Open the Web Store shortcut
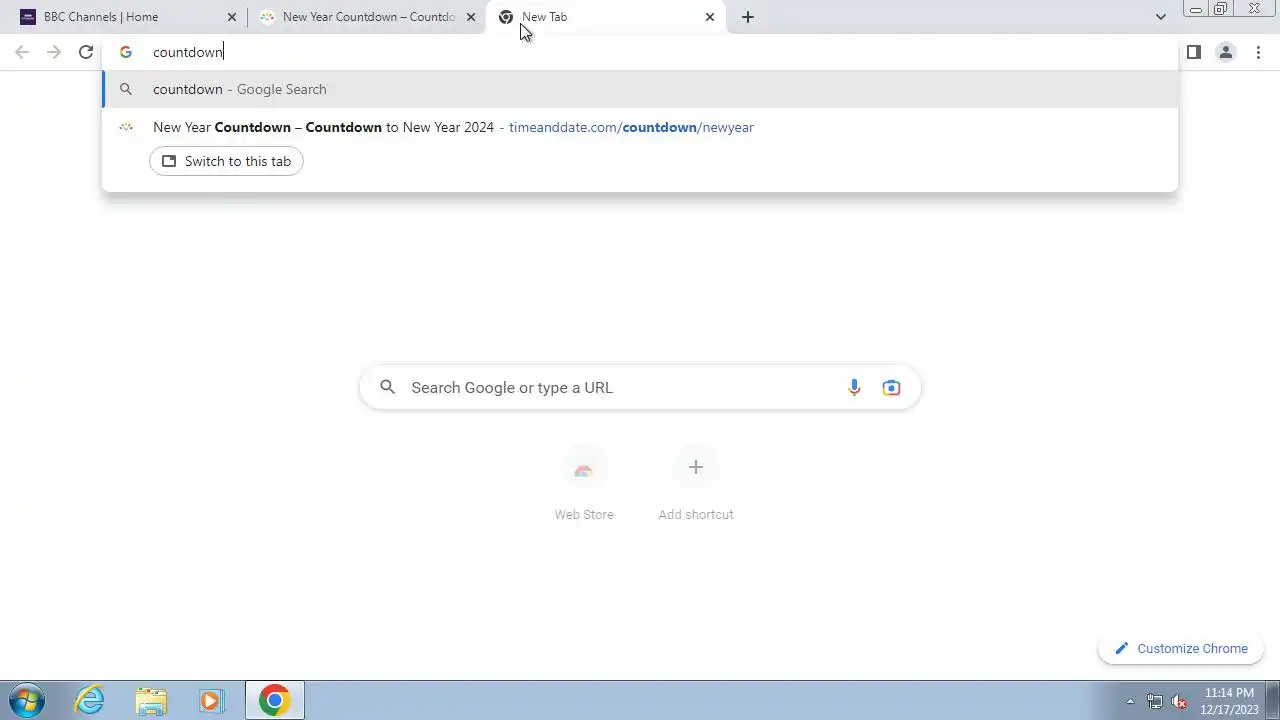1280x720 pixels. tap(584, 485)
